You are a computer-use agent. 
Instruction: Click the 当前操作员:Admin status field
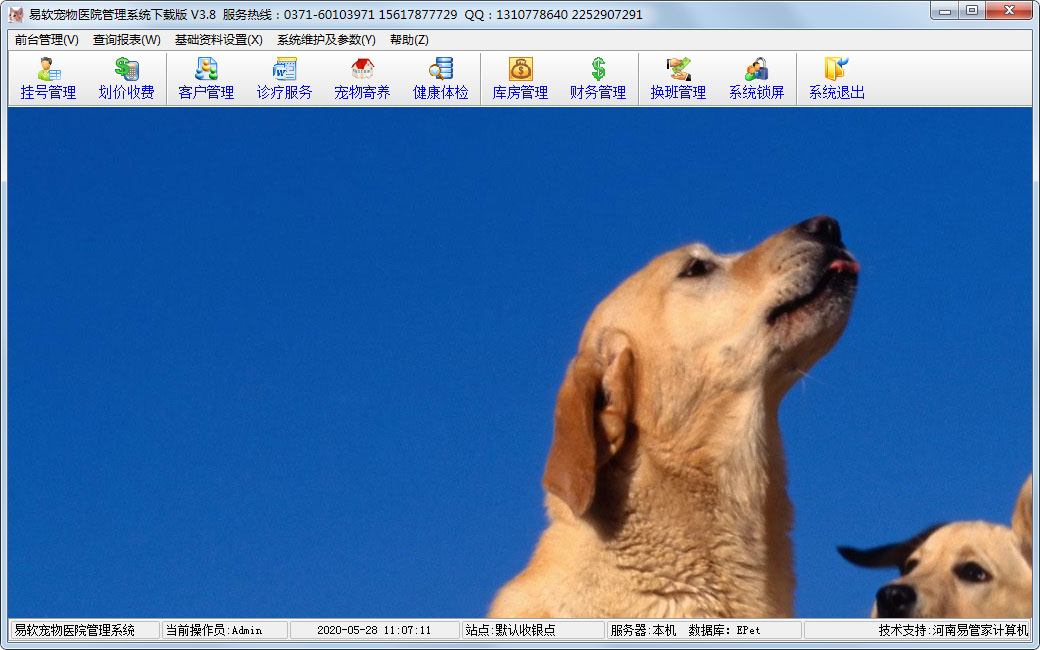click(224, 630)
